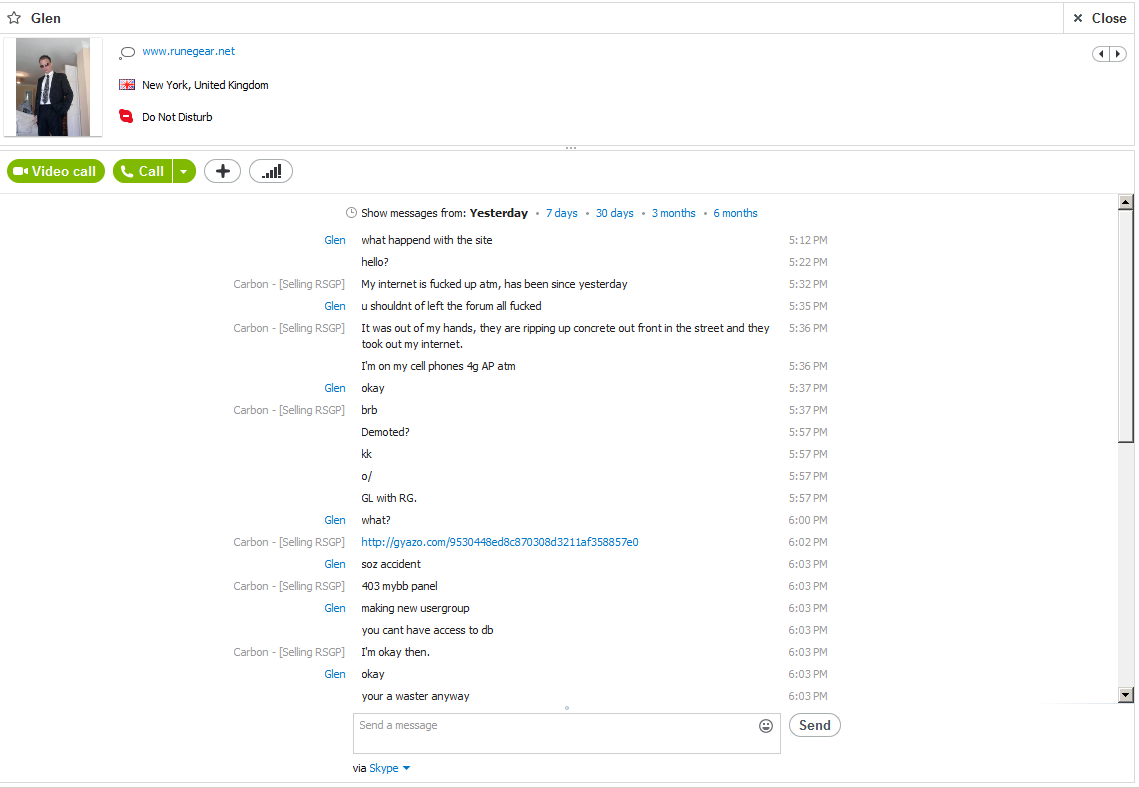Start a video call with Glen

click(x=56, y=171)
